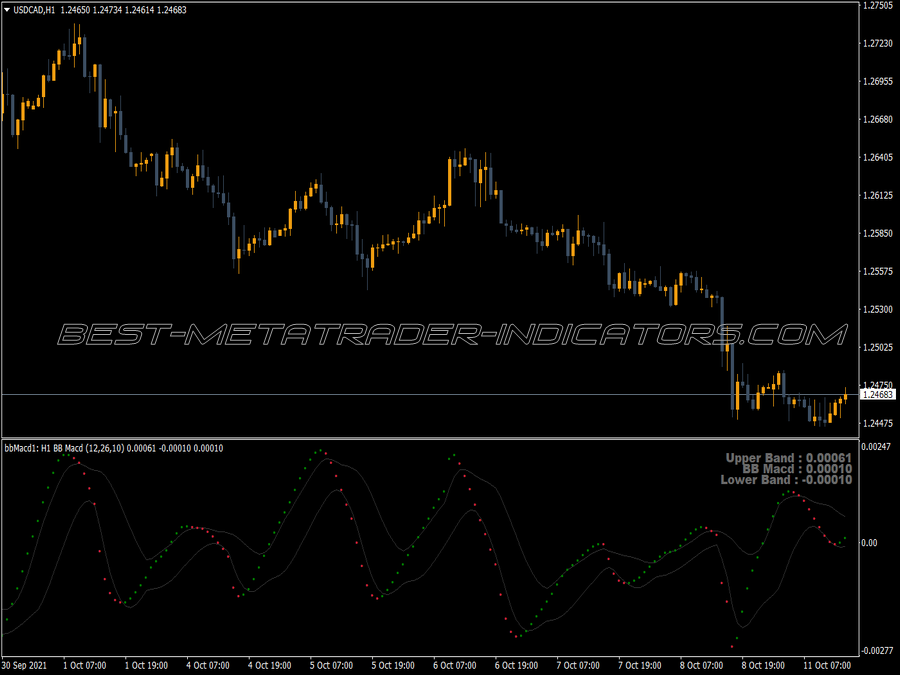Screen dimensions: 900x675
Task: Click time axis label 8 Oct 07:00
Action: pos(701,665)
